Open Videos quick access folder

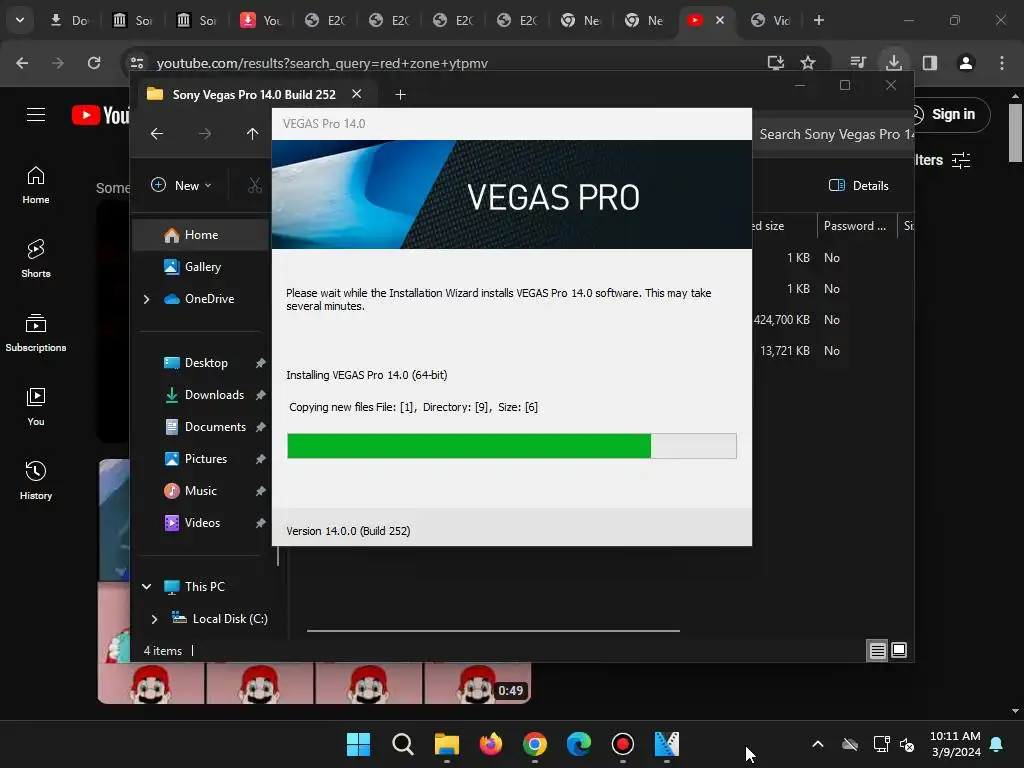click(x=200, y=523)
